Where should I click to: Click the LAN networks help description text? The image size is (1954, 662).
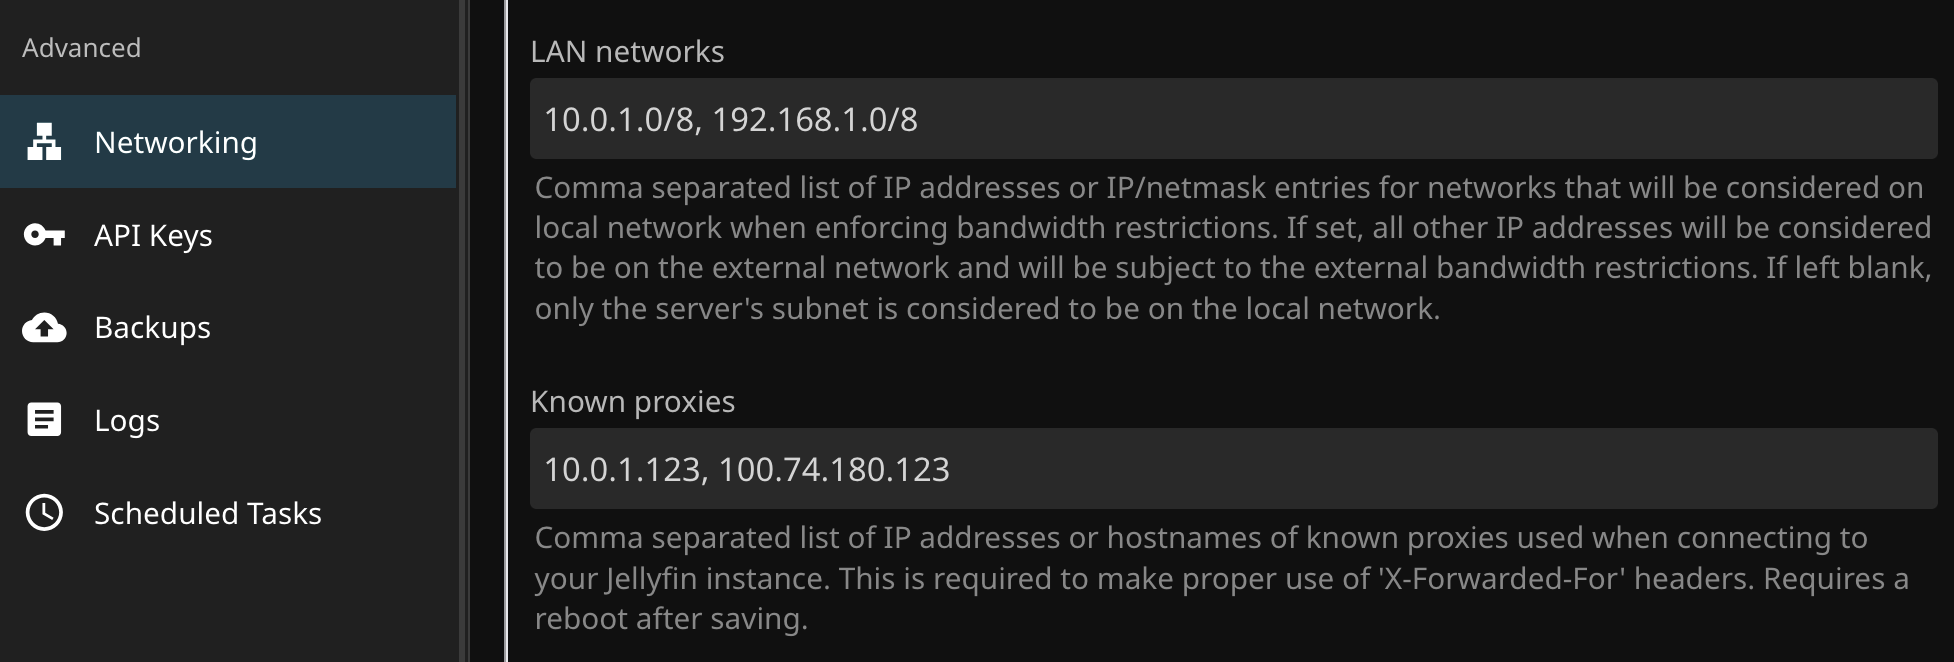(x=1232, y=248)
